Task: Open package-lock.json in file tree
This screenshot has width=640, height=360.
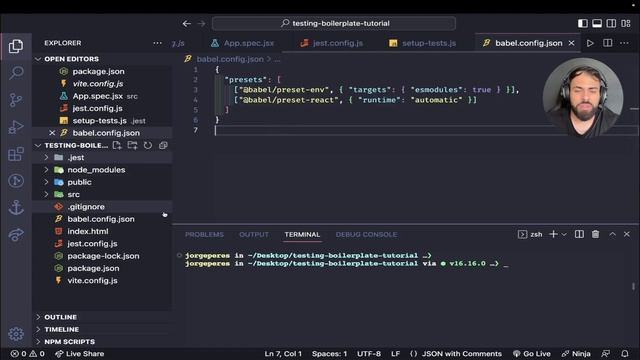Action: pyautogui.click(x=102, y=256)
